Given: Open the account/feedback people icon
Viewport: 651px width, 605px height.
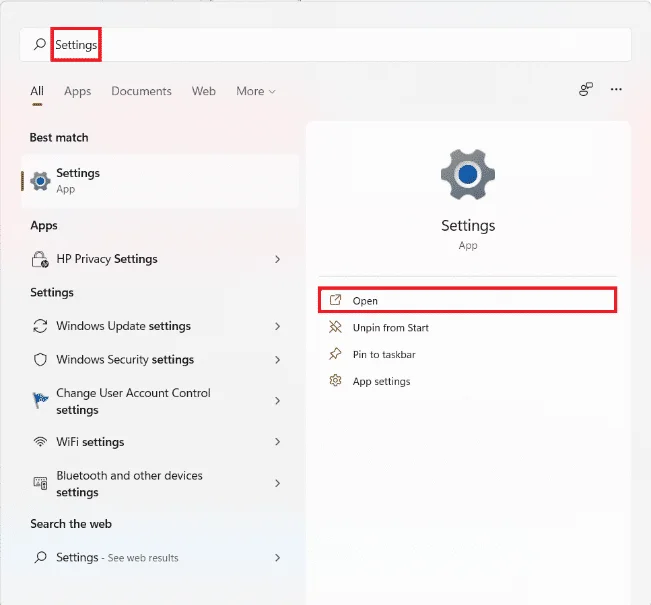Looking at the screenshot, I should tap(586, 89).
